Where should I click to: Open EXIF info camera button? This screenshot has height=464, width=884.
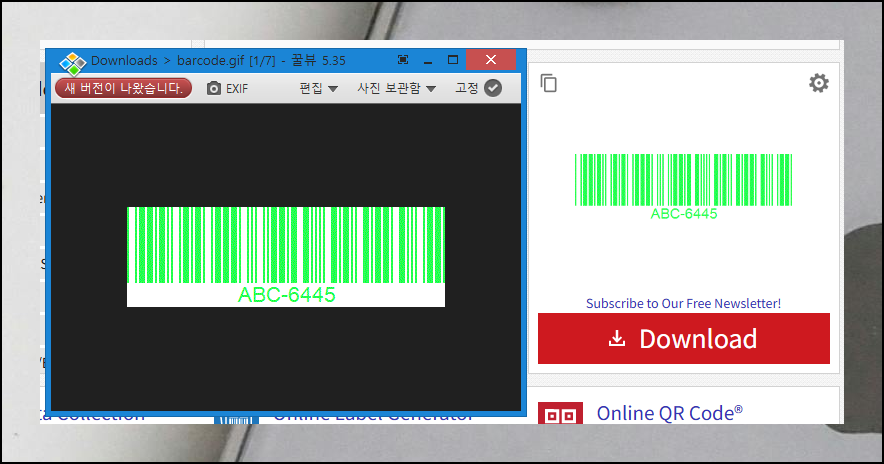[x=227, y=89]
